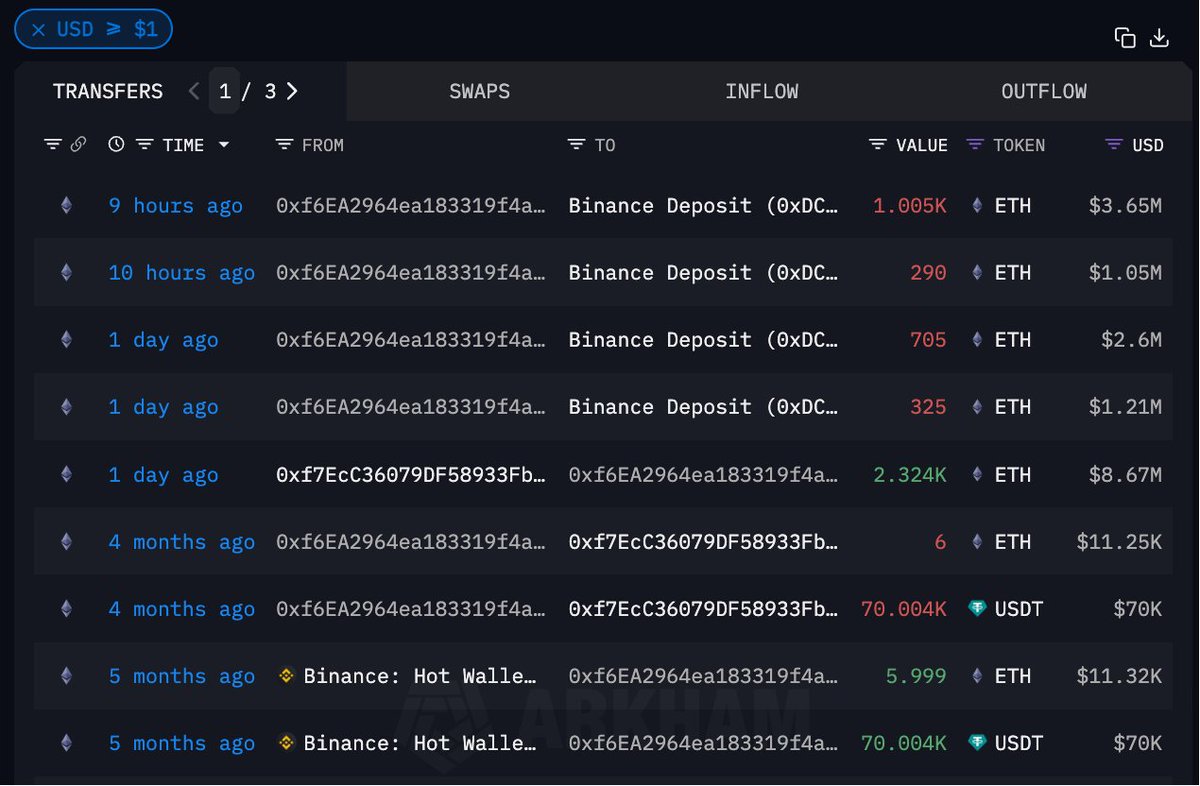
Task: Click the $8.67M USD amount
Action: [1125, 475]
